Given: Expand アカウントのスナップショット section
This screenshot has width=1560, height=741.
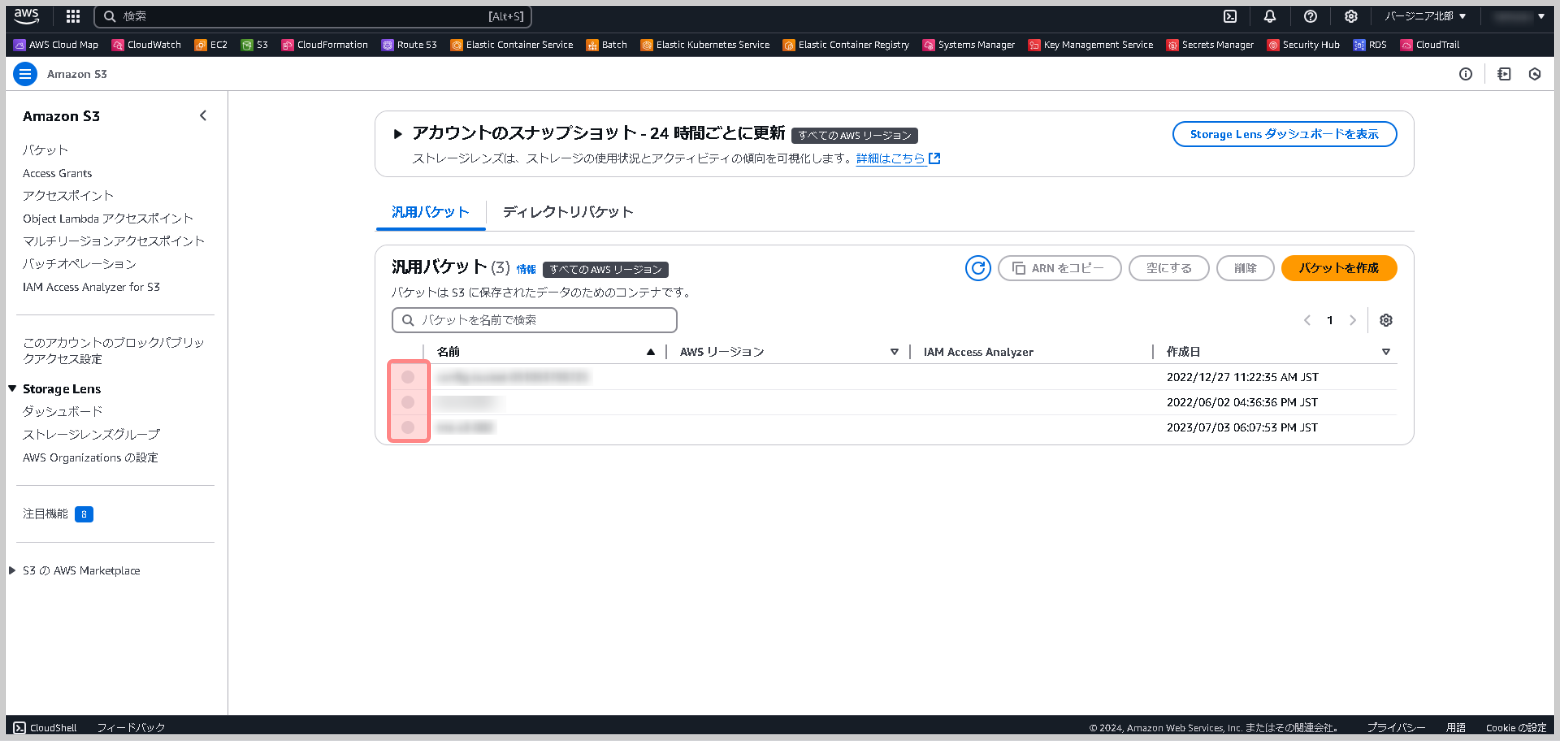Looking at the screenshot, I should [x=397, y=133].
